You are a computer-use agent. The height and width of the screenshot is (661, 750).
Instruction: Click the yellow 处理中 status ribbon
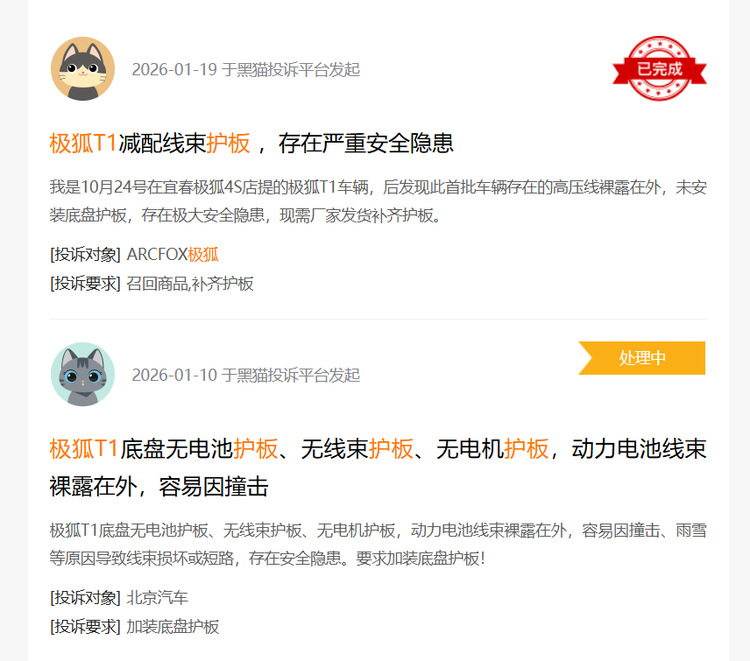(641, 358)
